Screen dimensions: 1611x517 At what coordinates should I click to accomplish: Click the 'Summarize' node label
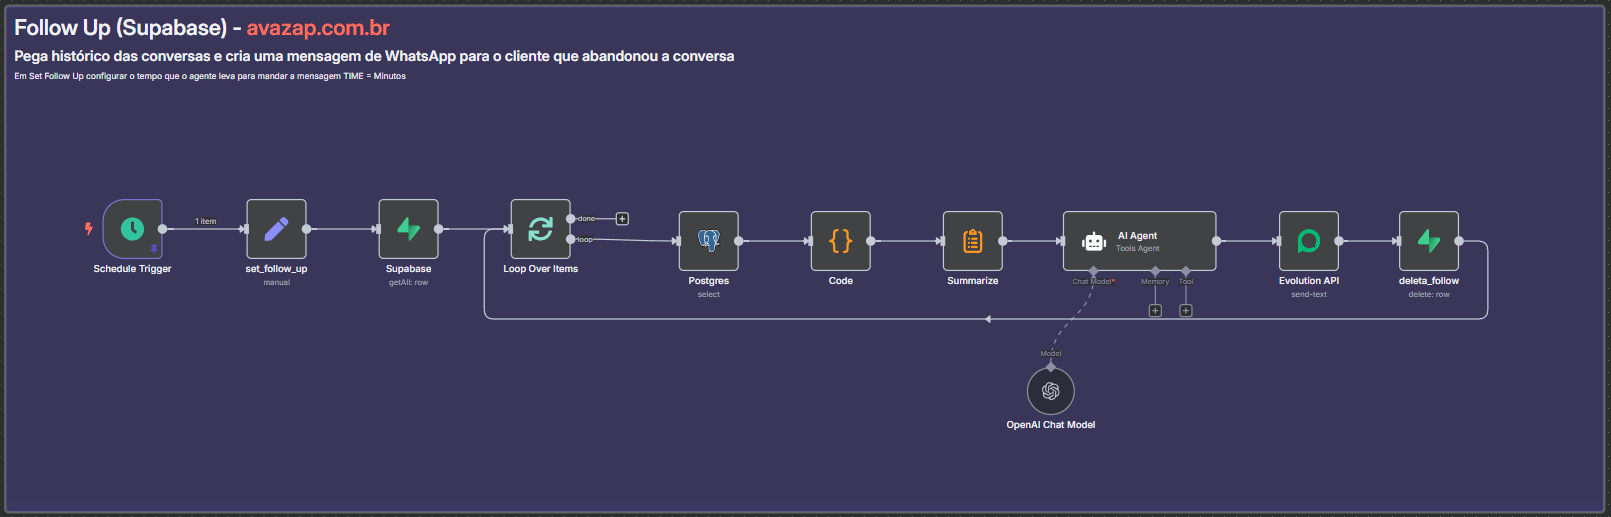click(972, 281)
